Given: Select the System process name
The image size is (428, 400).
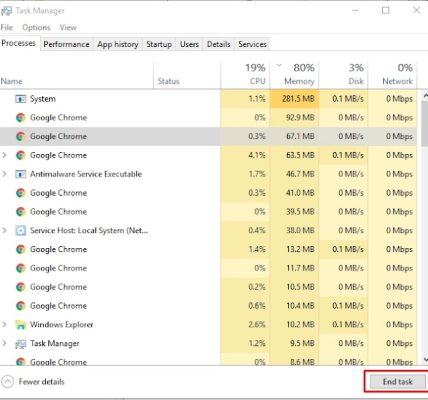Looking at the screenshot, I should 43,99.
